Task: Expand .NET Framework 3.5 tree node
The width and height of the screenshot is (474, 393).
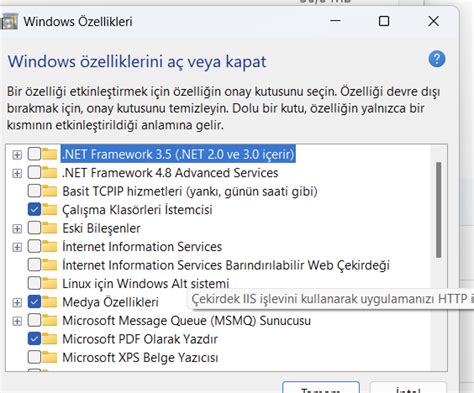Action: click(x=17, y=155)
